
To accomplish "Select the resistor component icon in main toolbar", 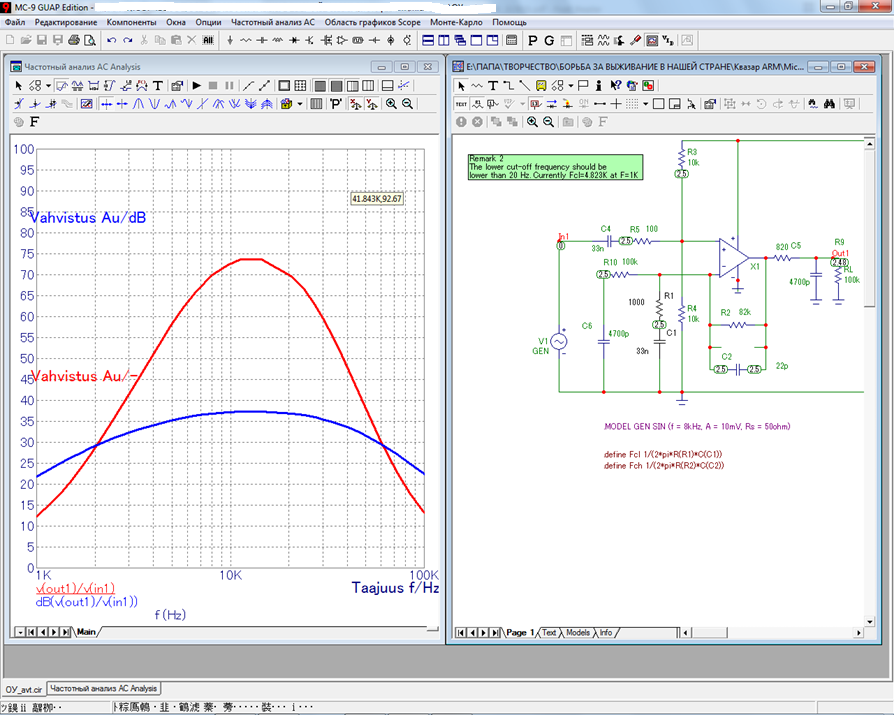I will pyautogui.click(x=246, y=41).
